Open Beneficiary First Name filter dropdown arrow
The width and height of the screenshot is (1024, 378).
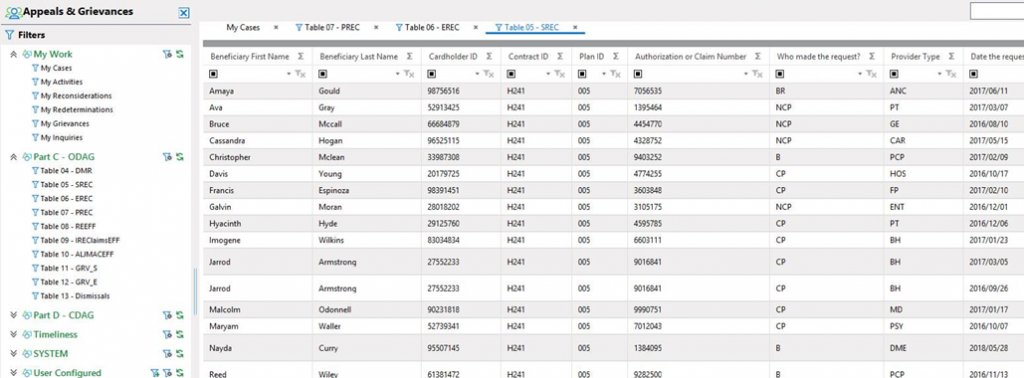pyautogui.click(x=289, y=74)
